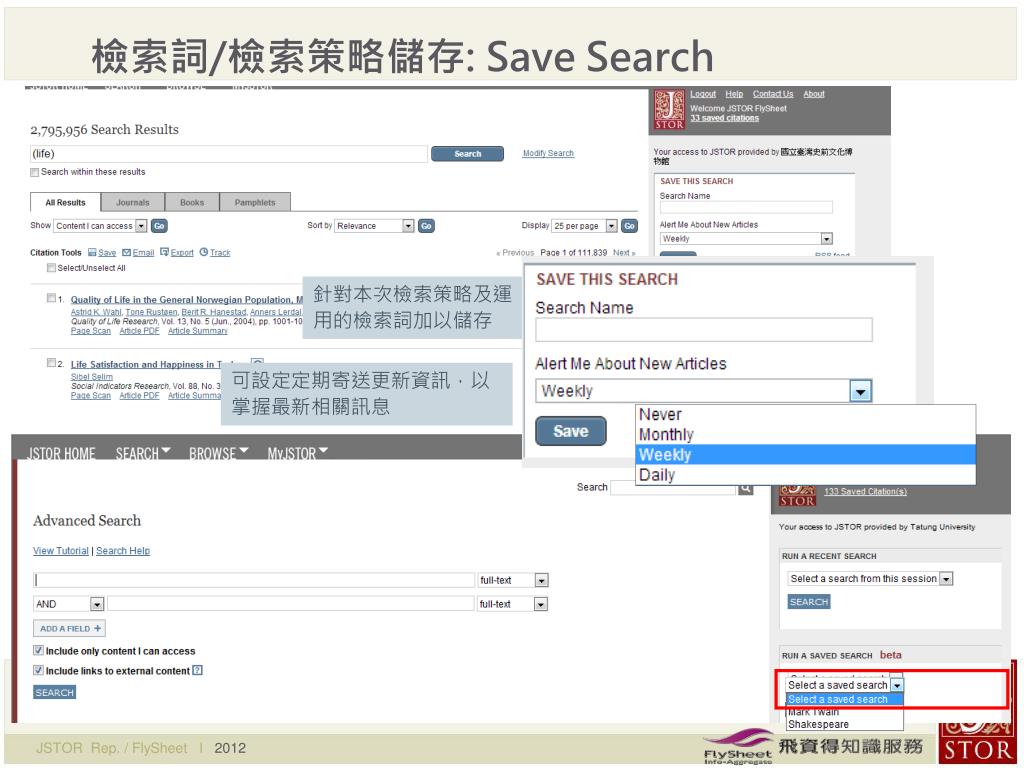Click the About link in top header
1024x768 pixels.
(814, 94)
